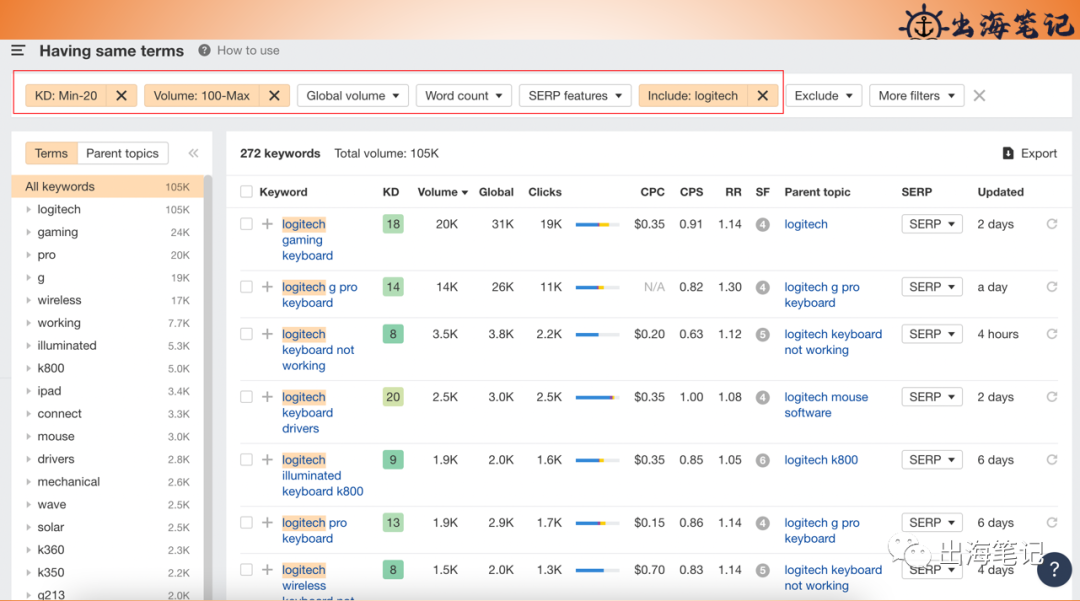Check the logitech gaming keyboard row checkbox
The width and height of the screenshot is (1080, 601).
pos(246,224)
